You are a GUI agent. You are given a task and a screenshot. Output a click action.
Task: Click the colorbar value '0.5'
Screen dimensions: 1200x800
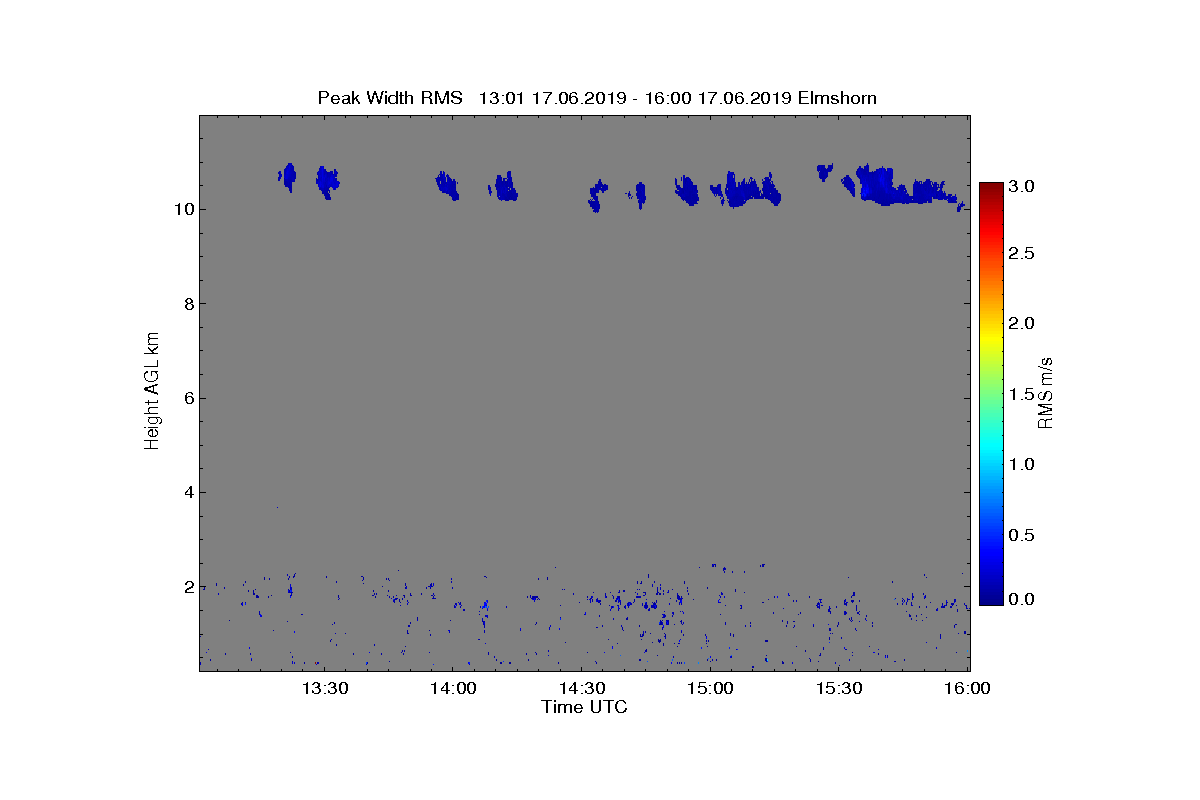[x=1021, y=536]
